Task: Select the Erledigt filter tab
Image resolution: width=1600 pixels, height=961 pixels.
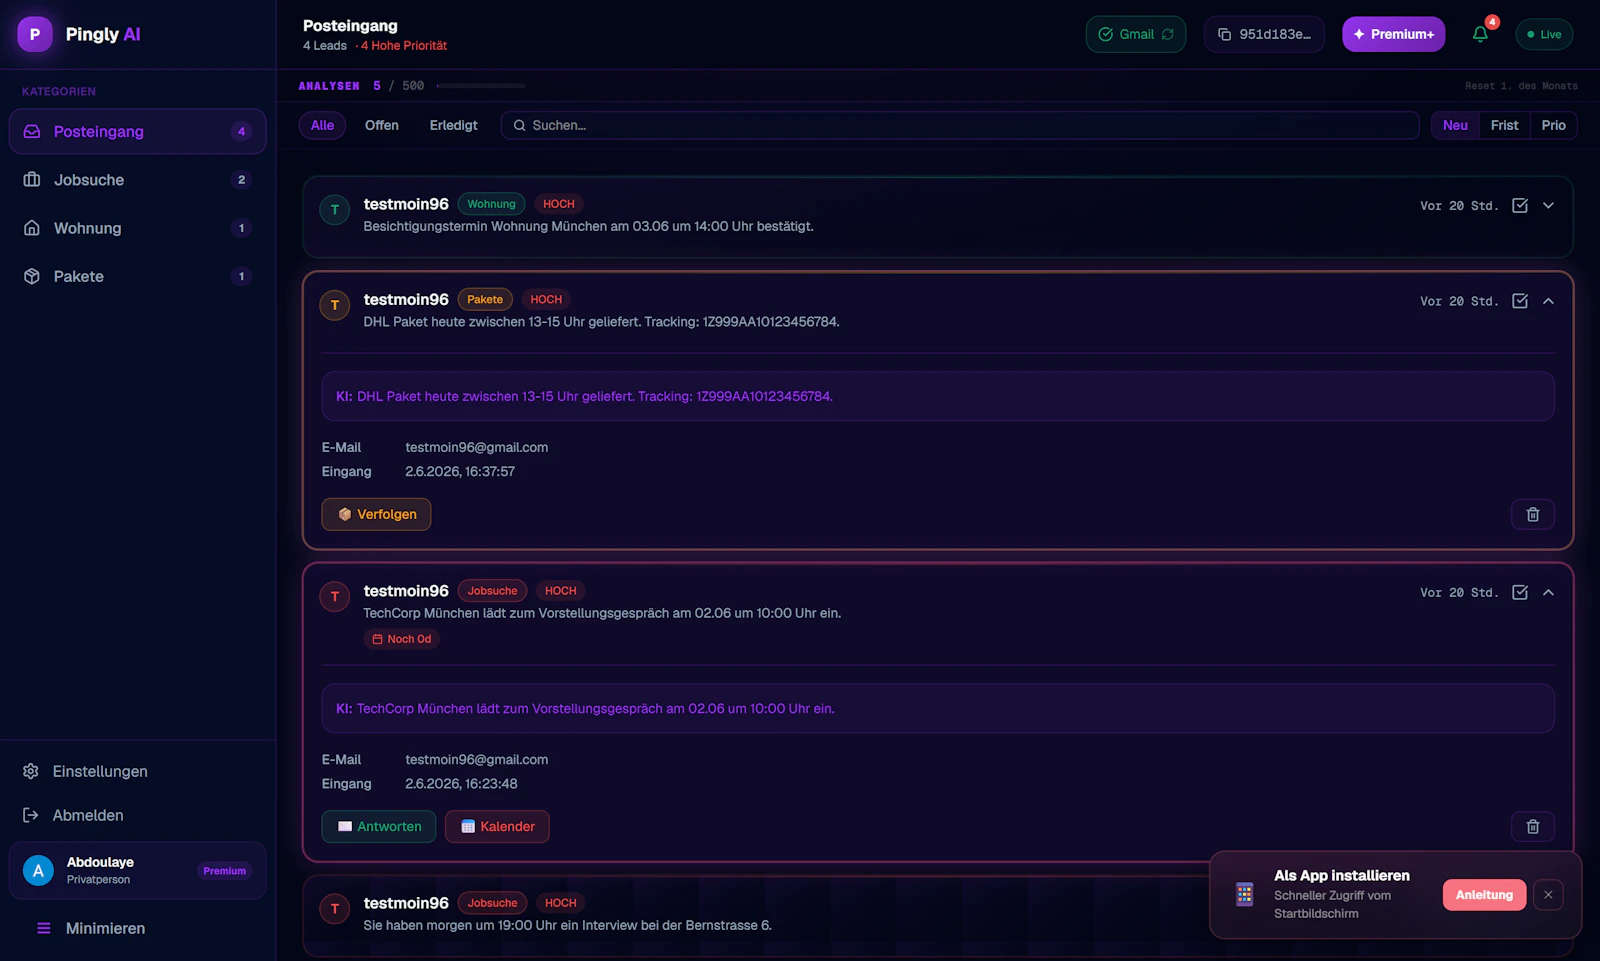Action: (x=453, y=125)
